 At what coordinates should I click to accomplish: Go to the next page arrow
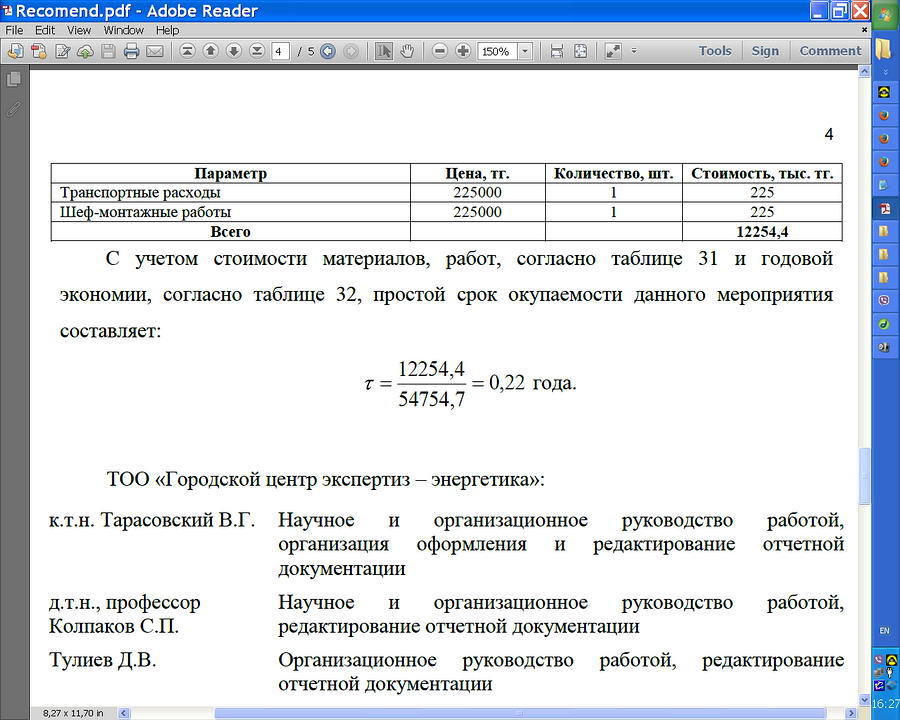[234, 51]
